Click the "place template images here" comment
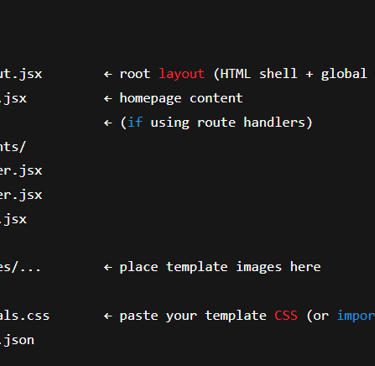 coord(220,267)
